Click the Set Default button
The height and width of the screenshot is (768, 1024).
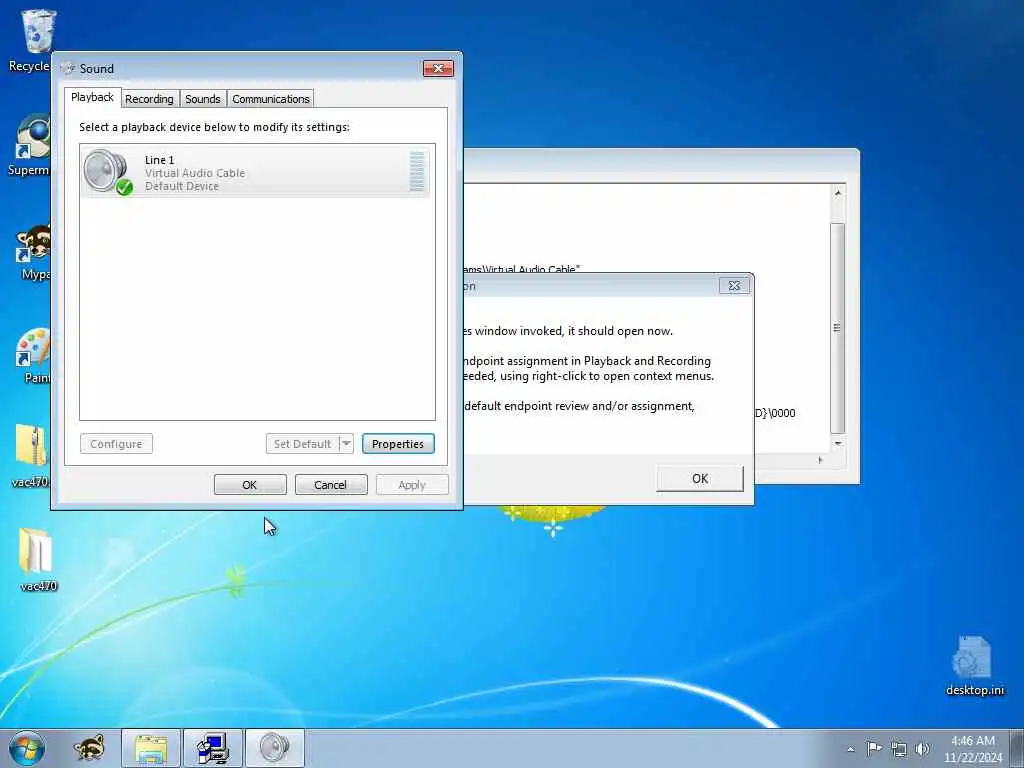pyautogui.click(x=302, y=443)
